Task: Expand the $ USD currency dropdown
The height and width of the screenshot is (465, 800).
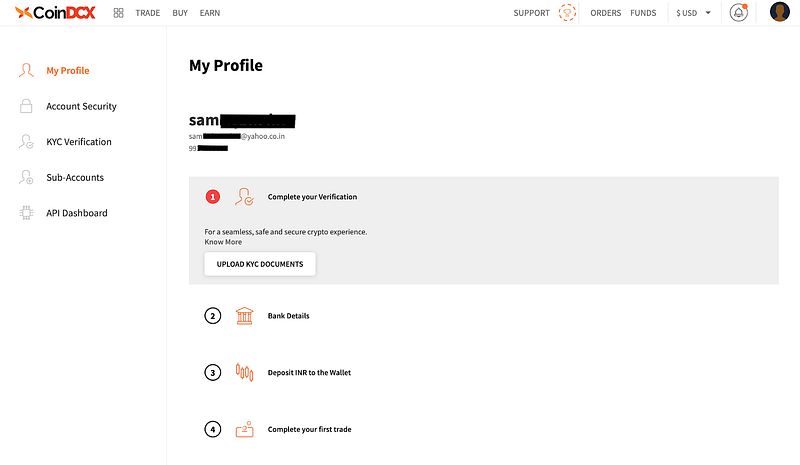Action: coord(694,13)
